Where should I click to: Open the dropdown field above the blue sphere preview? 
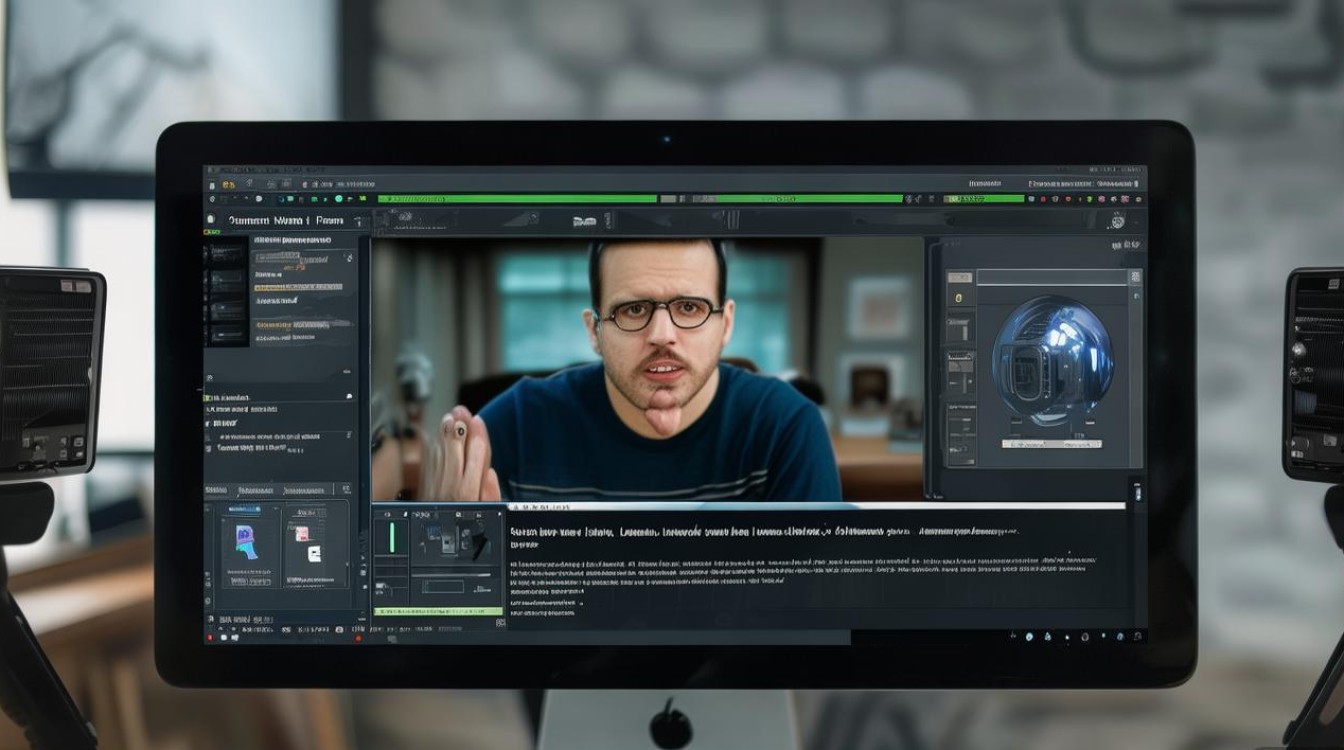(1050, 277)
